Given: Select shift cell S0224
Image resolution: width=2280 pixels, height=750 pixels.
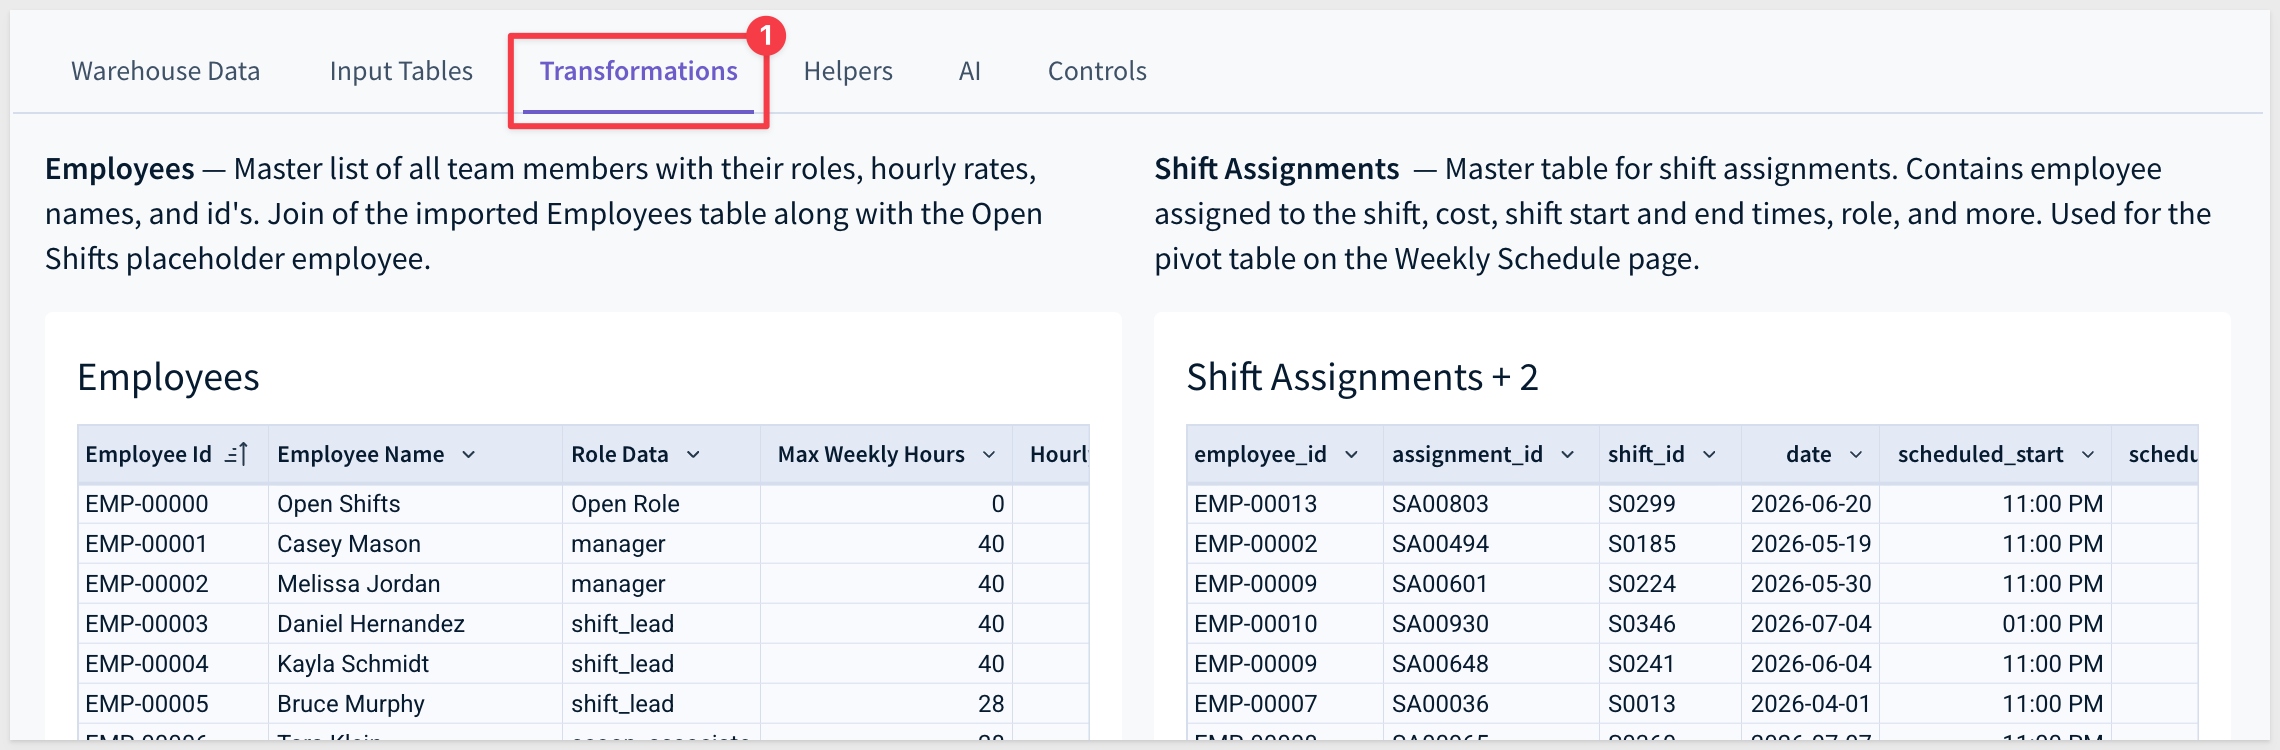Looking at the screenshot, I should 1670,584.
